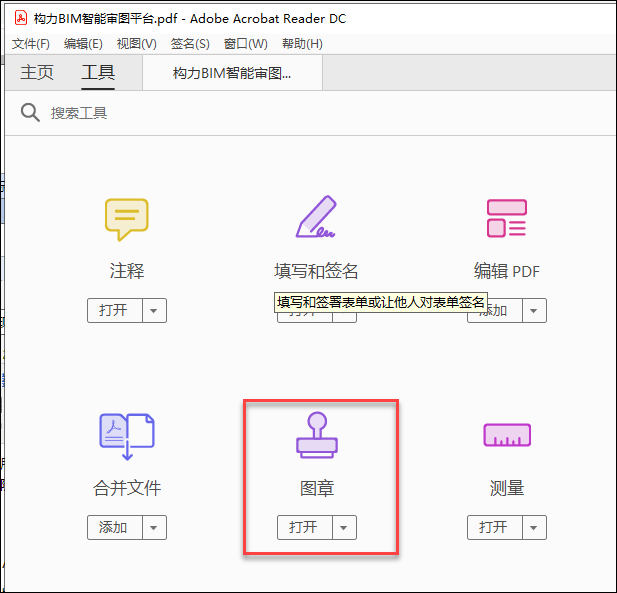Open the 窗口(W) menu
Viewport: 617px width, 593px height.
click(x=246, y=44)
